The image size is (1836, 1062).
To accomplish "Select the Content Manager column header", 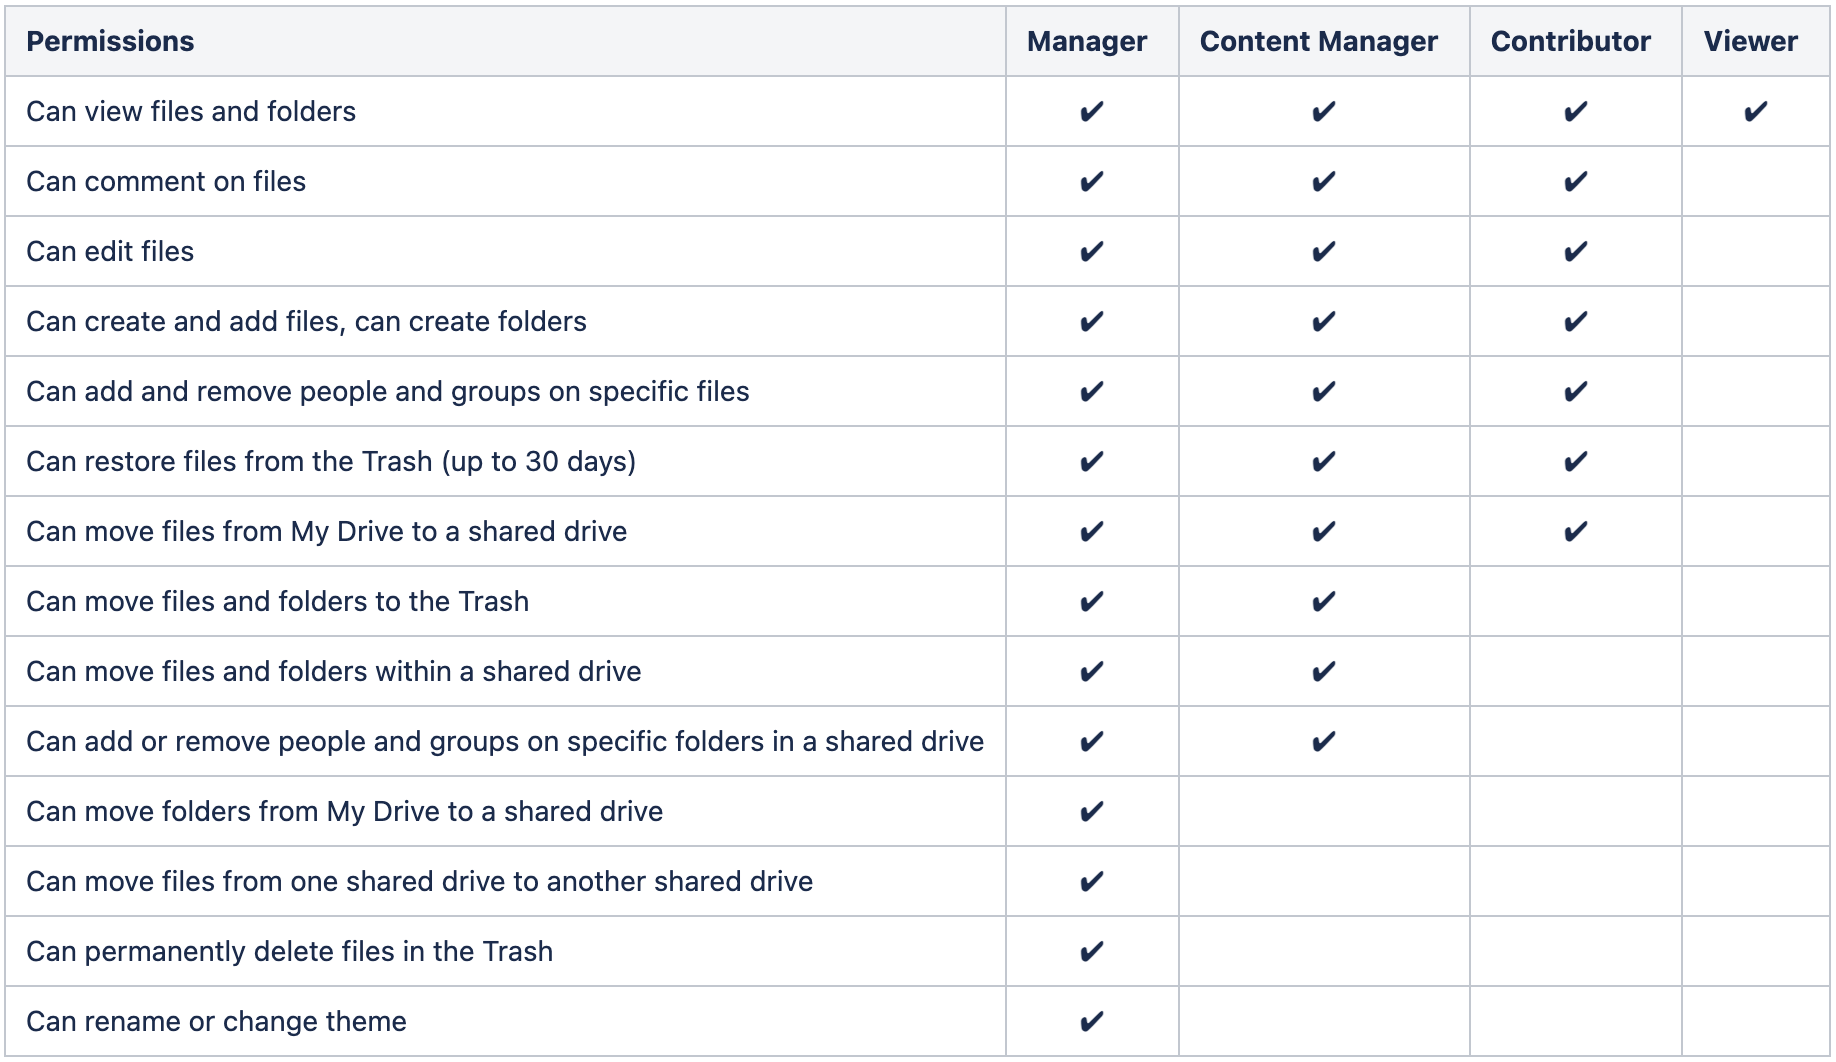I will coord(1318,42).
